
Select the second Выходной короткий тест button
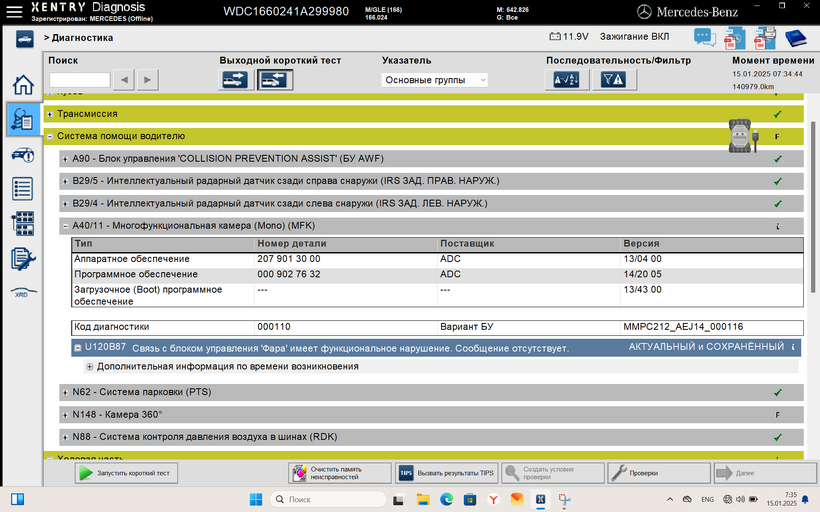pyautogui.click(x=275, y=80)
